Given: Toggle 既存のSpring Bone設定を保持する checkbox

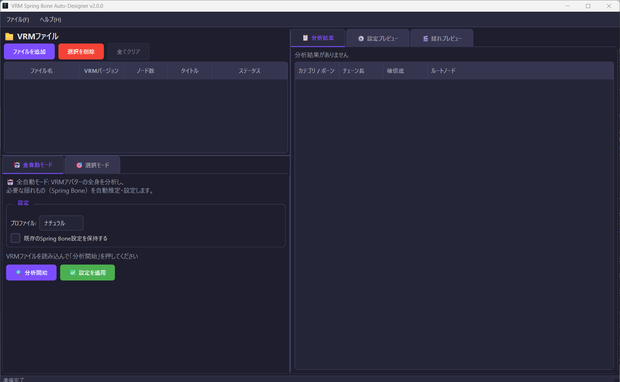Looking at the screenshot, I should click(15, 238).
